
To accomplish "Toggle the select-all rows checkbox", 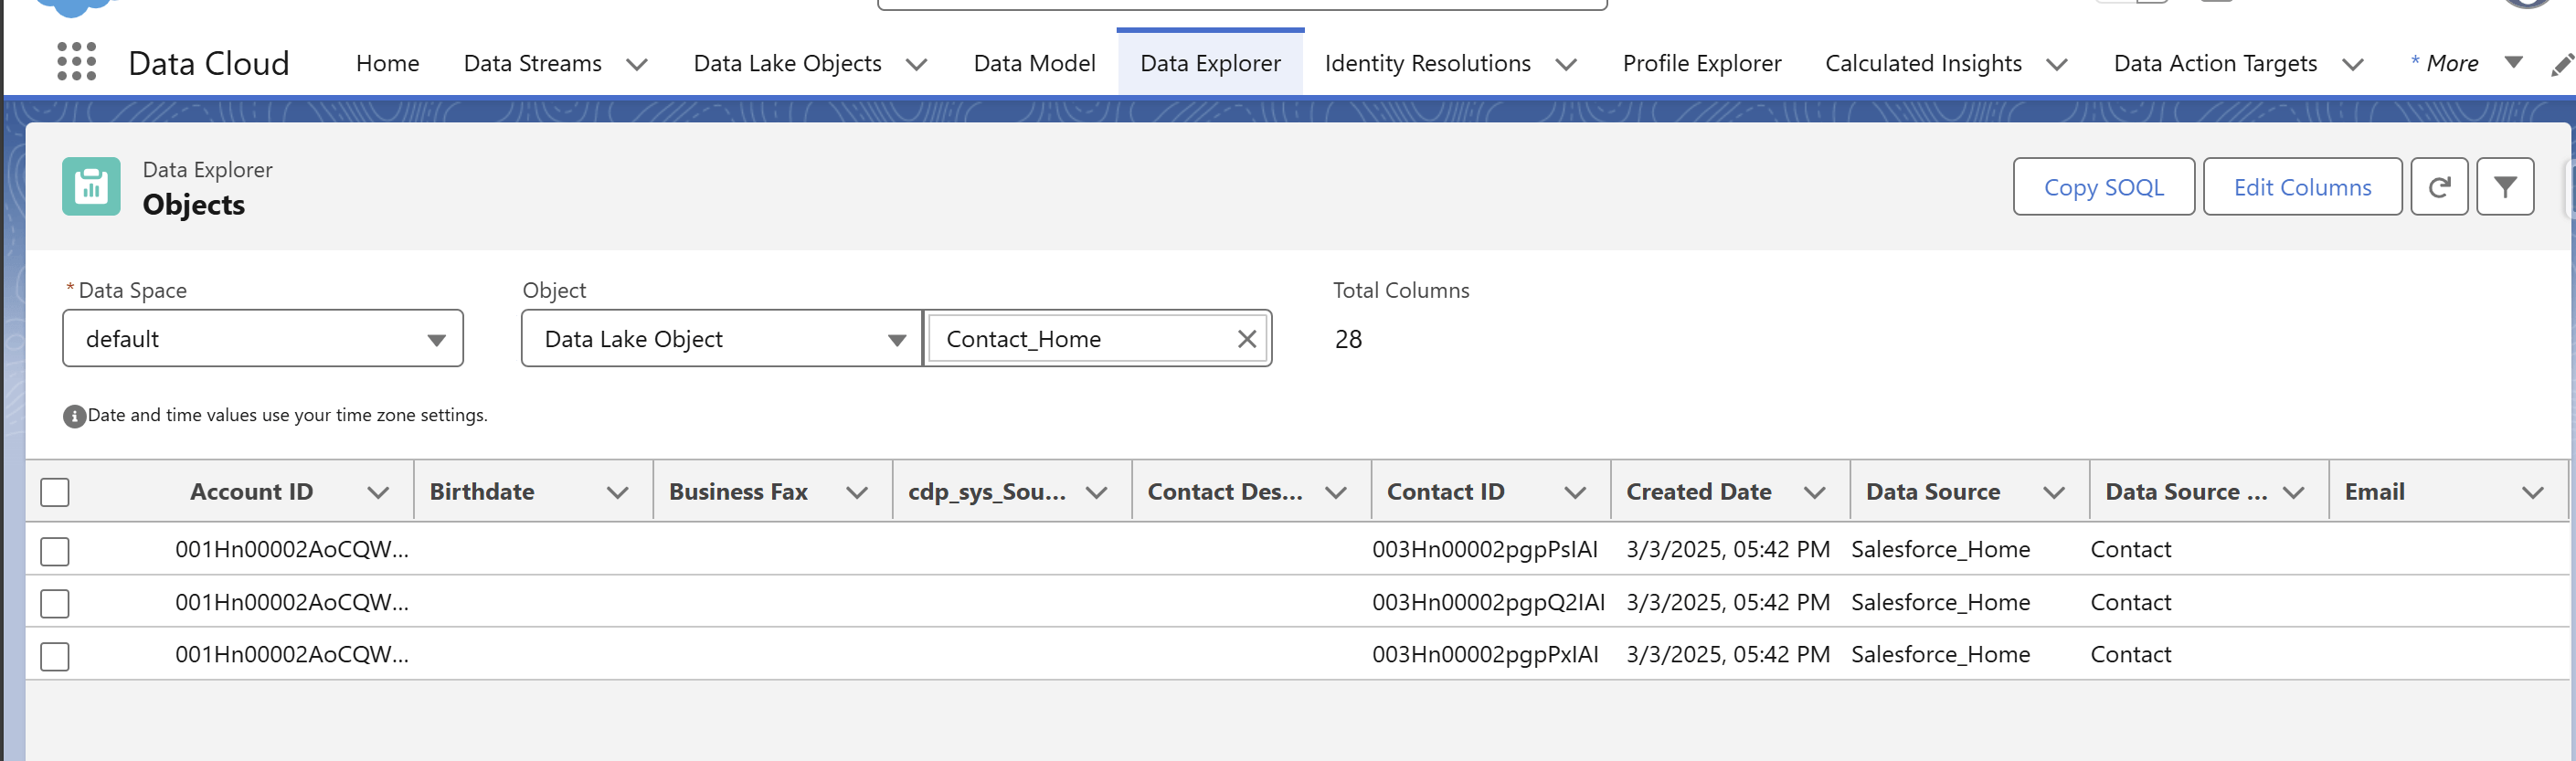I will pos(55,492).
